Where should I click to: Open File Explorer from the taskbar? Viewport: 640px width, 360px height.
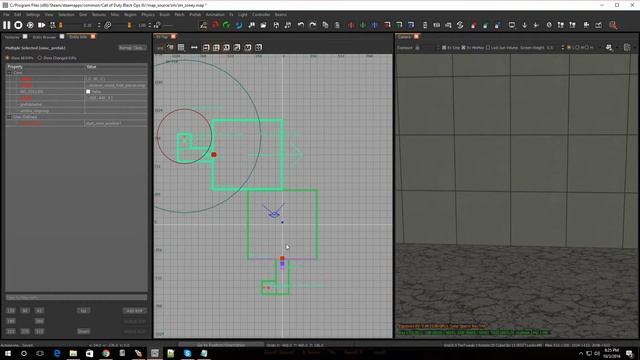click(73, 353)
